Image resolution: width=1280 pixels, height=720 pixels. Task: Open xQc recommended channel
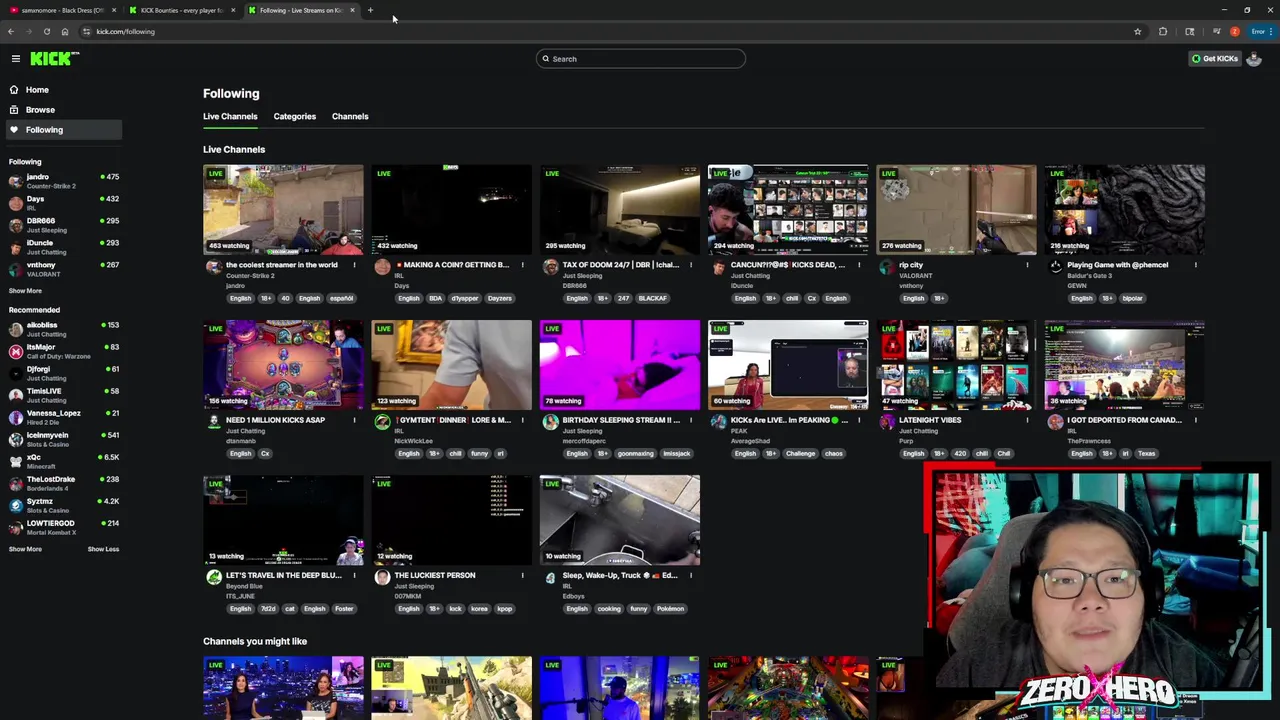[x=64, y=461]
